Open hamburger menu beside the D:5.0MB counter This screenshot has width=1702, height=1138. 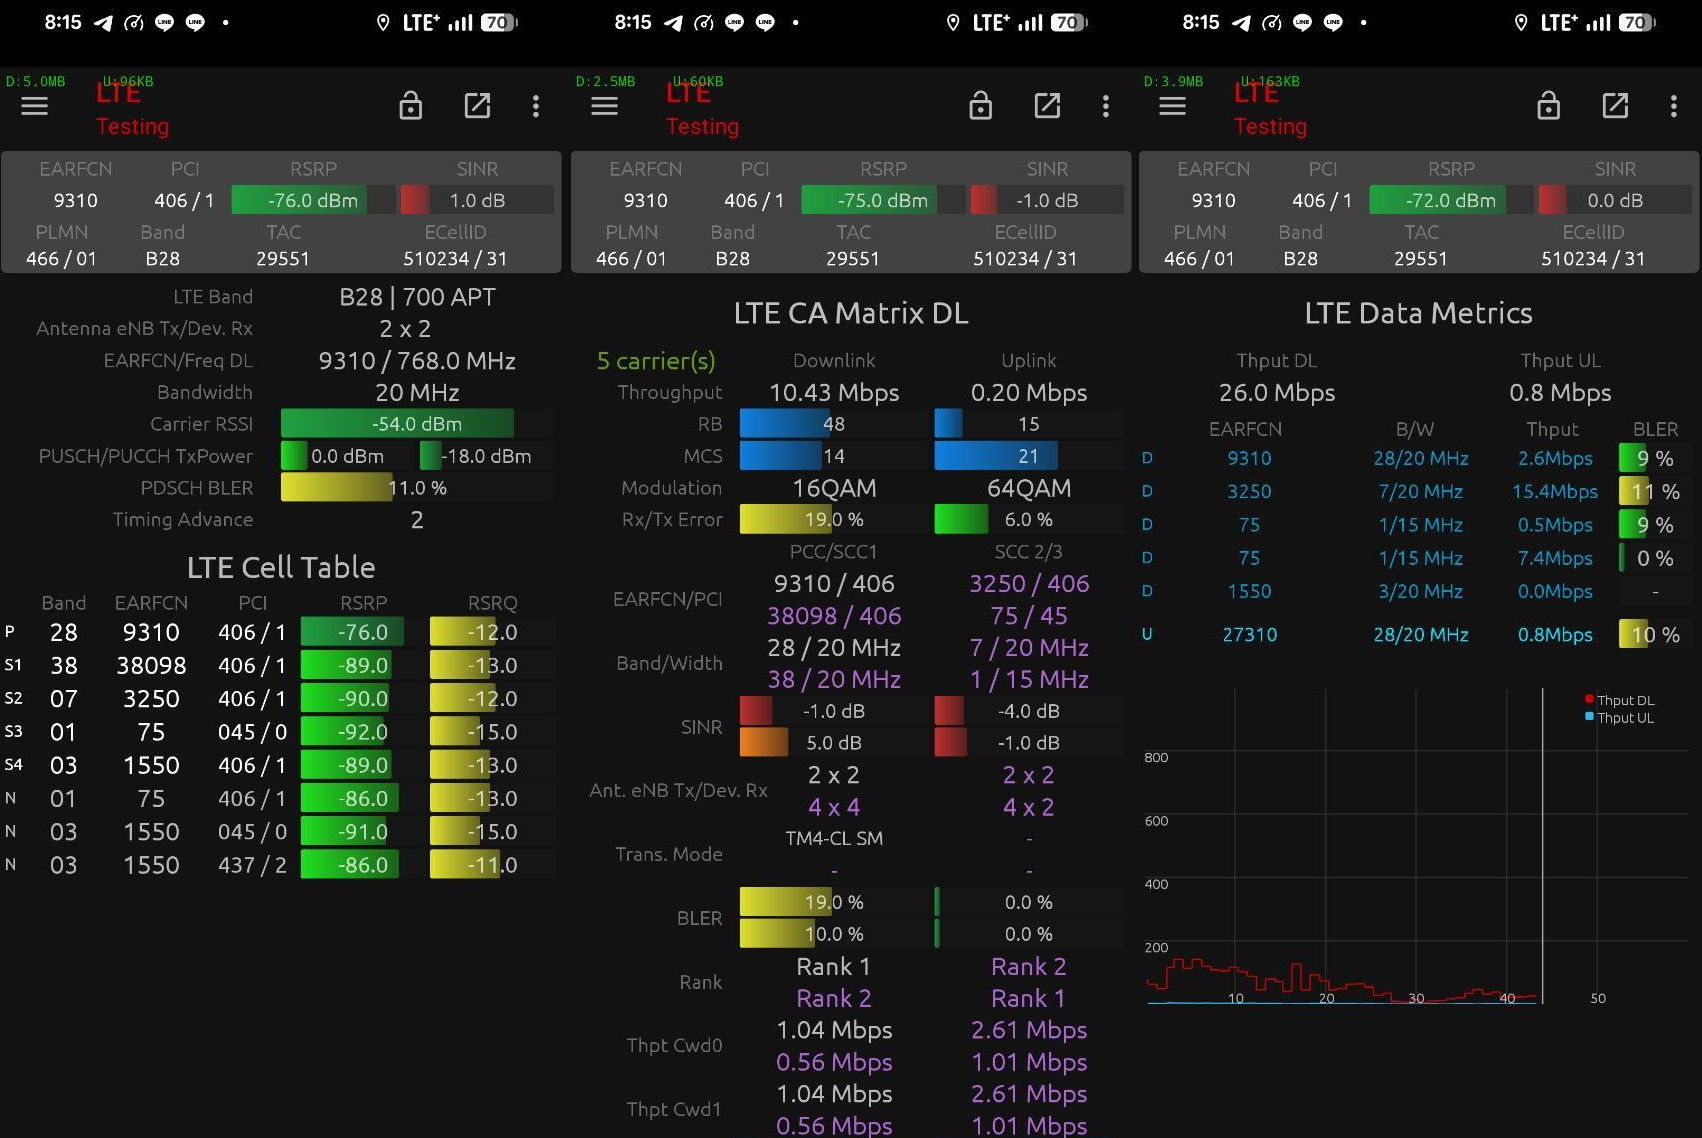[35, 106]
